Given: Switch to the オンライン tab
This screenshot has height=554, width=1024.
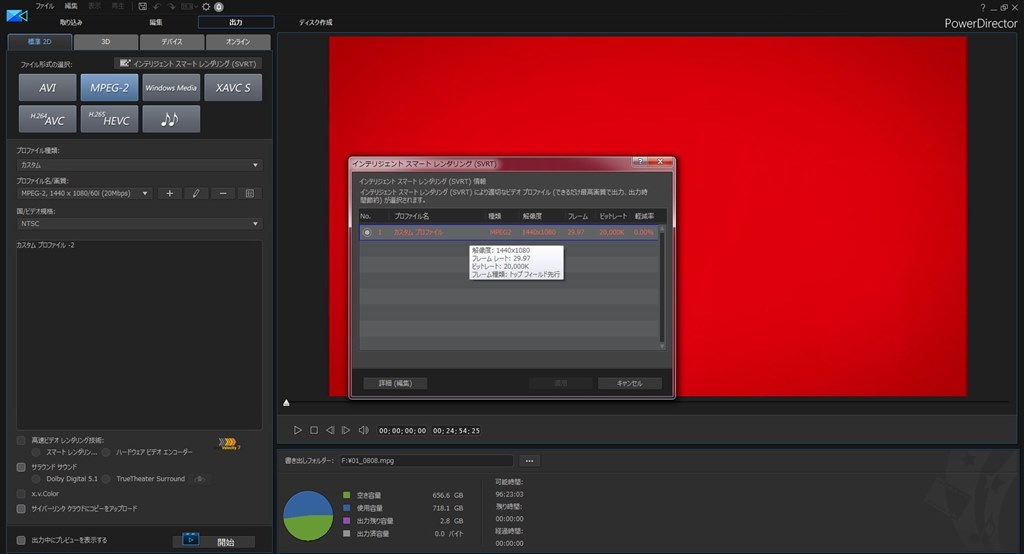Looking at the screenshot, I should (238, 42).
